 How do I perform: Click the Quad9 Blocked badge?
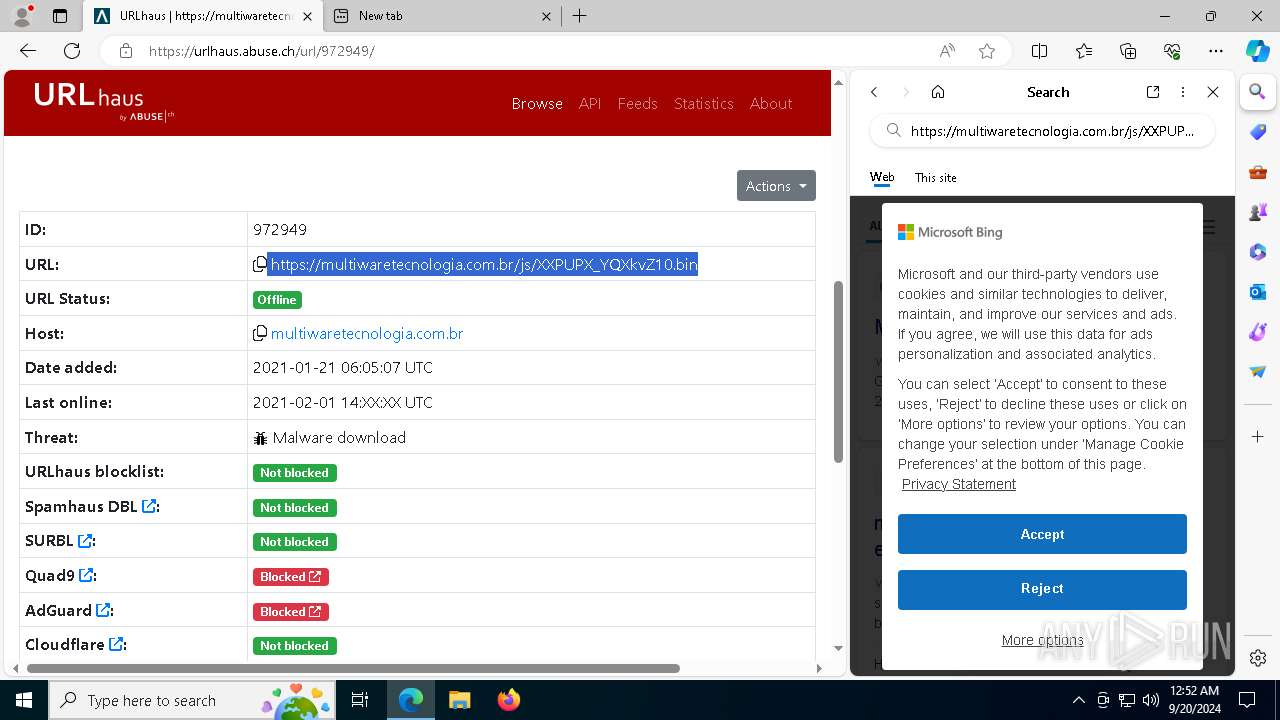290,577
